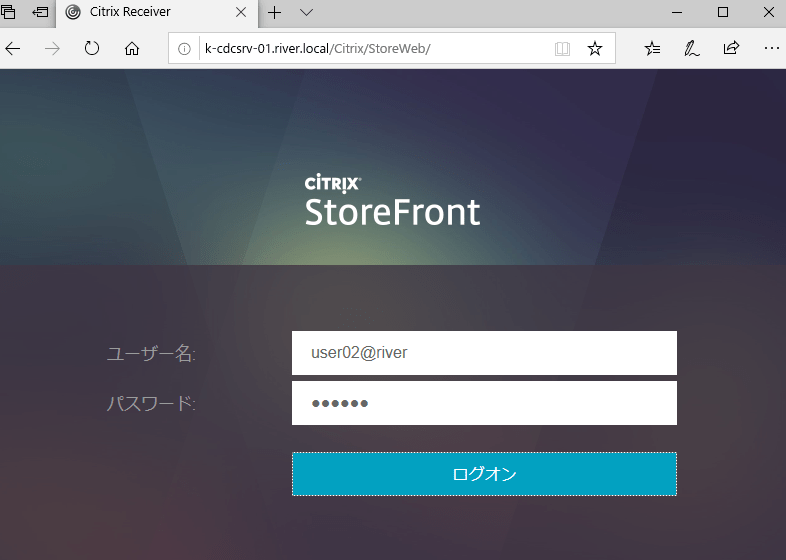Go to the browser Home page

click(x=132, y=49)
